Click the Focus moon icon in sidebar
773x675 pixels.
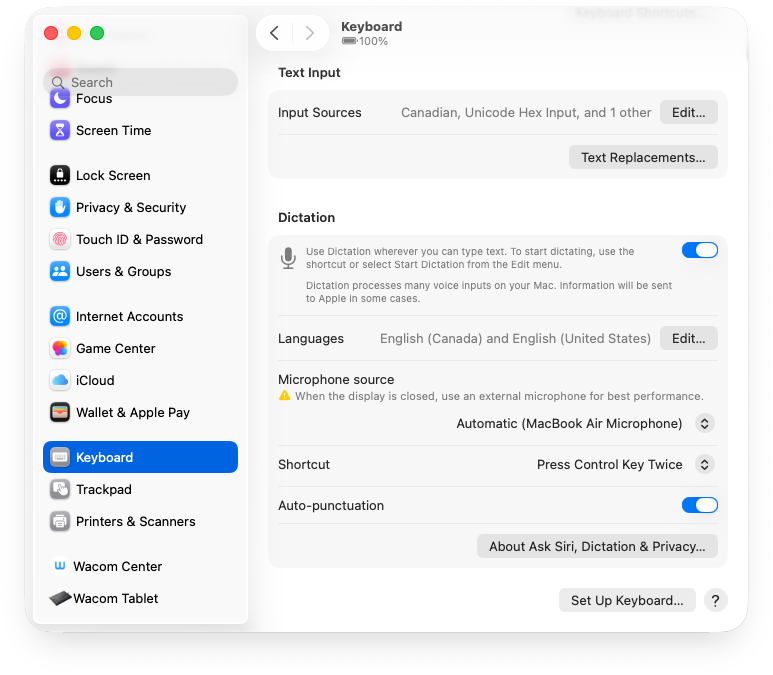coord(60,99)
